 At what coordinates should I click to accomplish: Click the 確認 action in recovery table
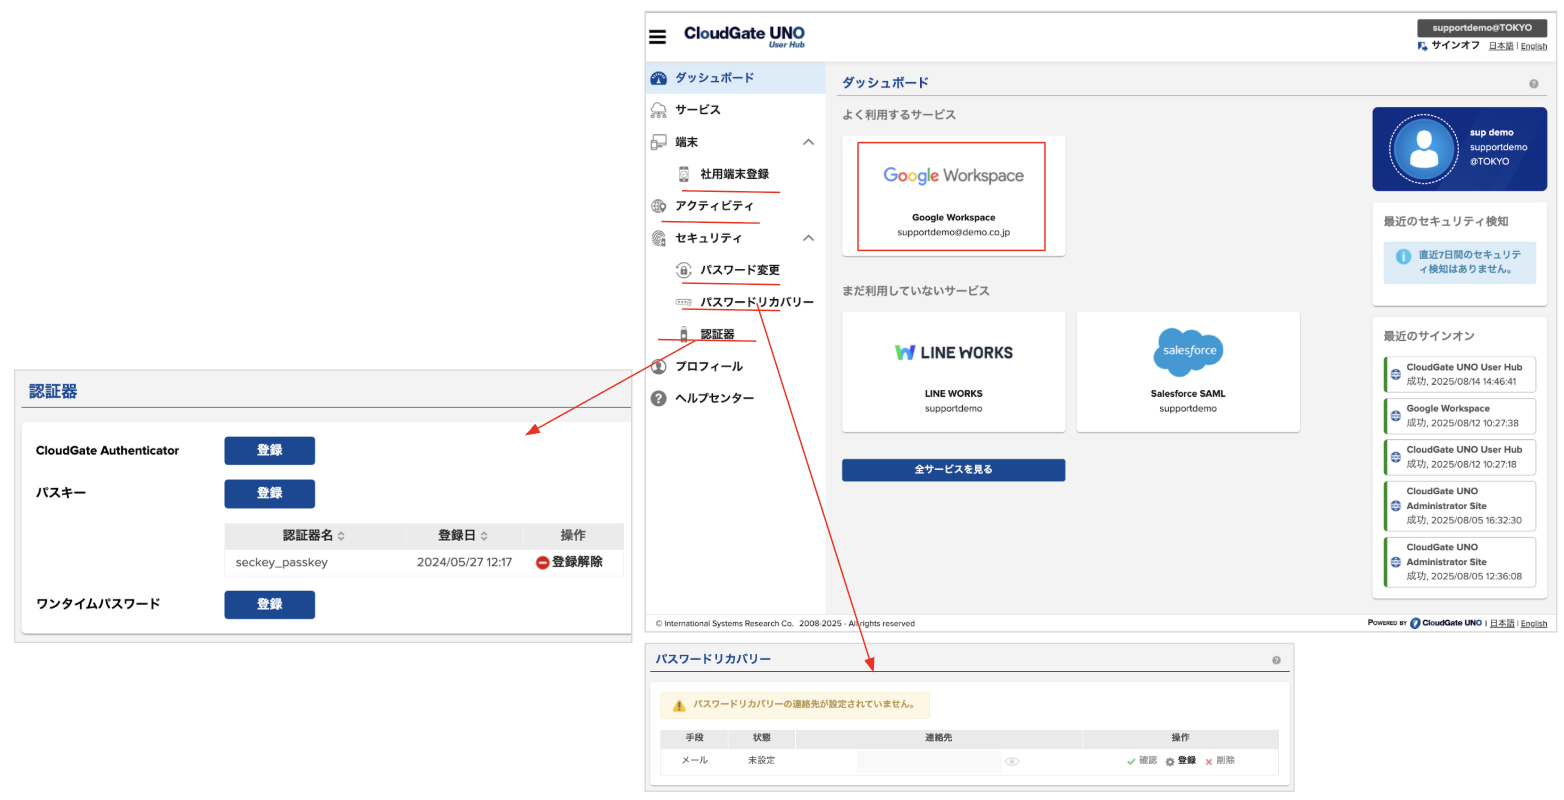pos(1141,761)
